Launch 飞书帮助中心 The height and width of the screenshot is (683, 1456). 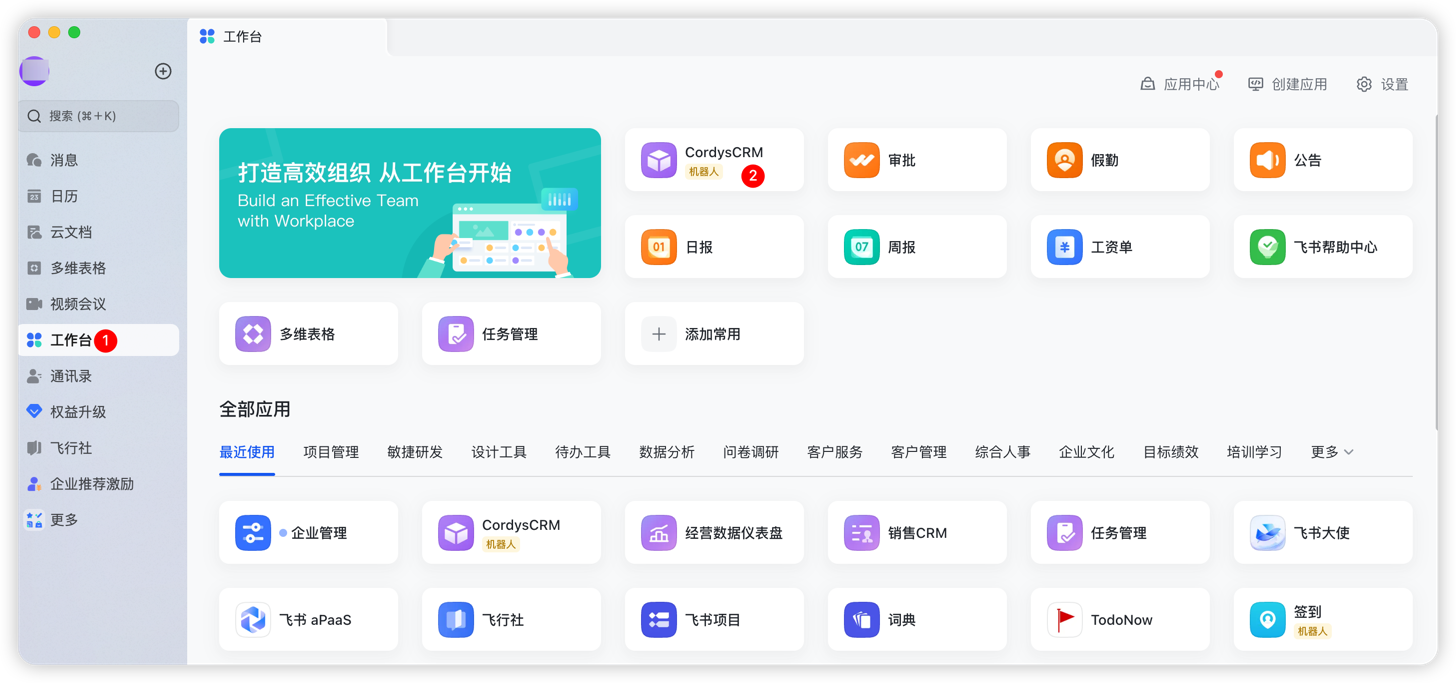[x=1322, y=246]
